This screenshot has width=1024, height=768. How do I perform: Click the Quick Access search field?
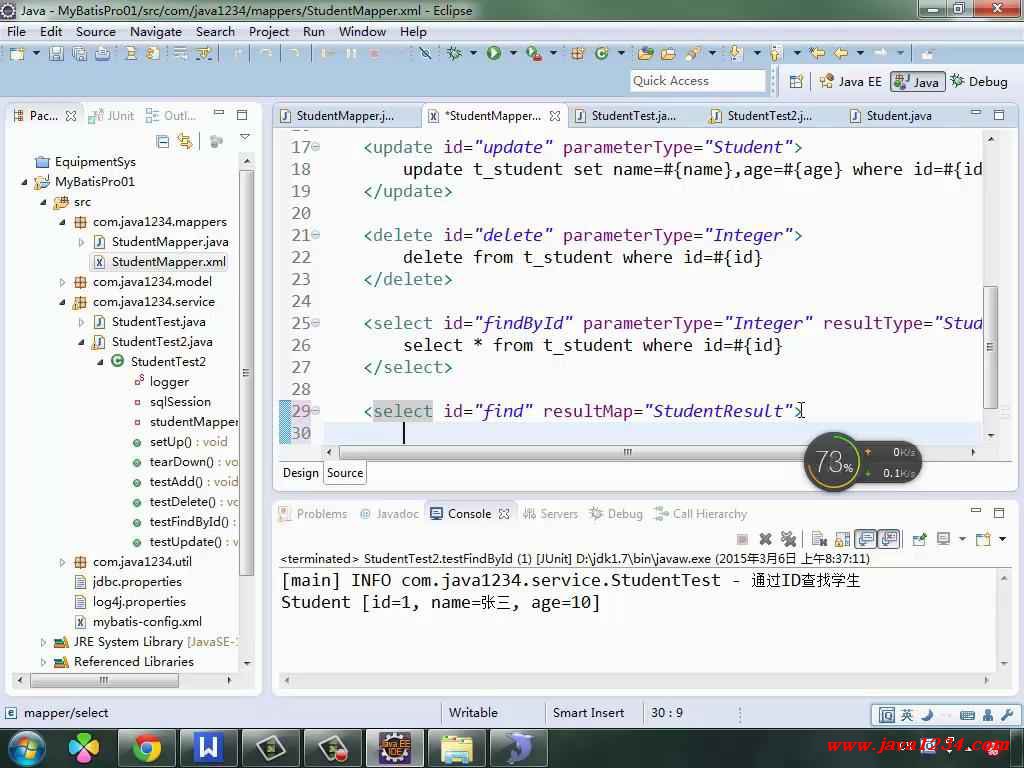click(697, 81)
